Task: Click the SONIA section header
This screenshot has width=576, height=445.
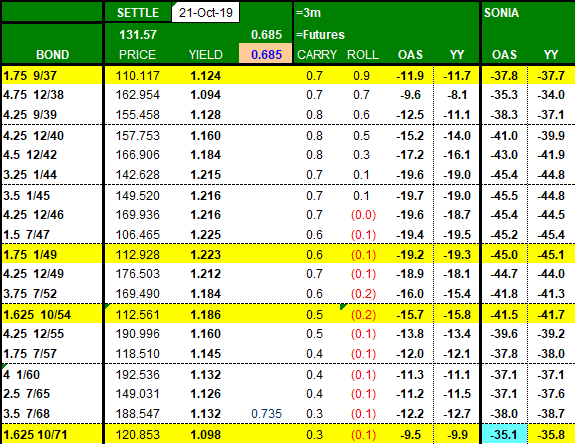Action: [501, 13]
